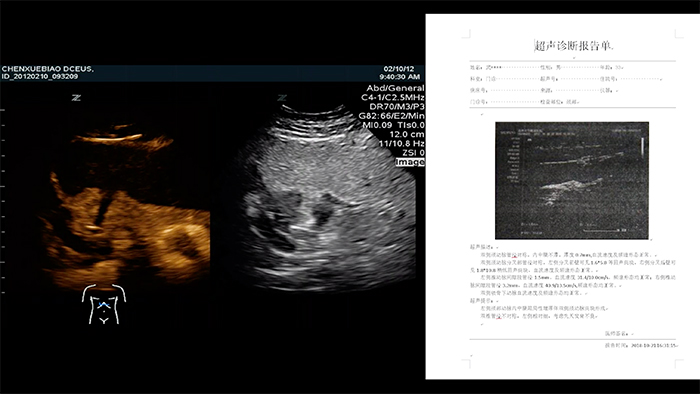Click the 11/10.8 Hz frame rate readout

click(x=401, y=144)
